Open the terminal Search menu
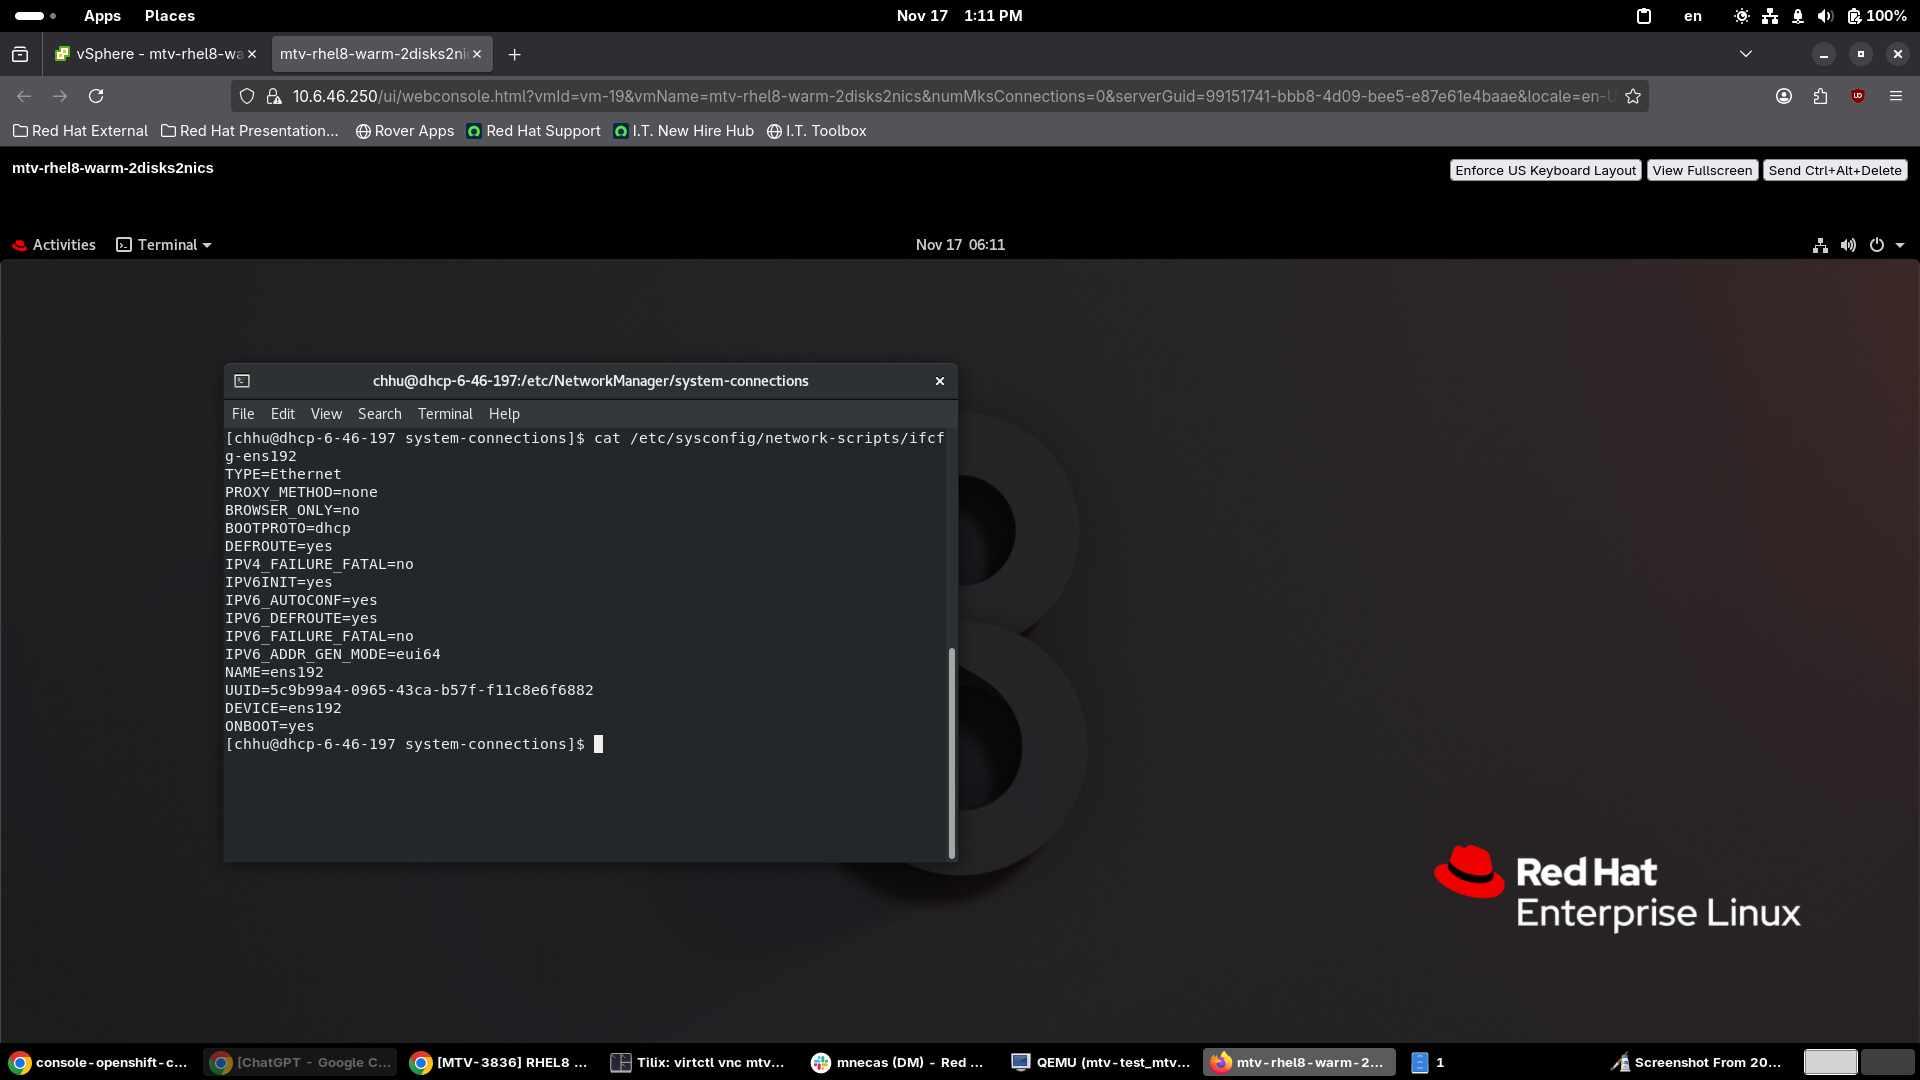 coord(379,414)
